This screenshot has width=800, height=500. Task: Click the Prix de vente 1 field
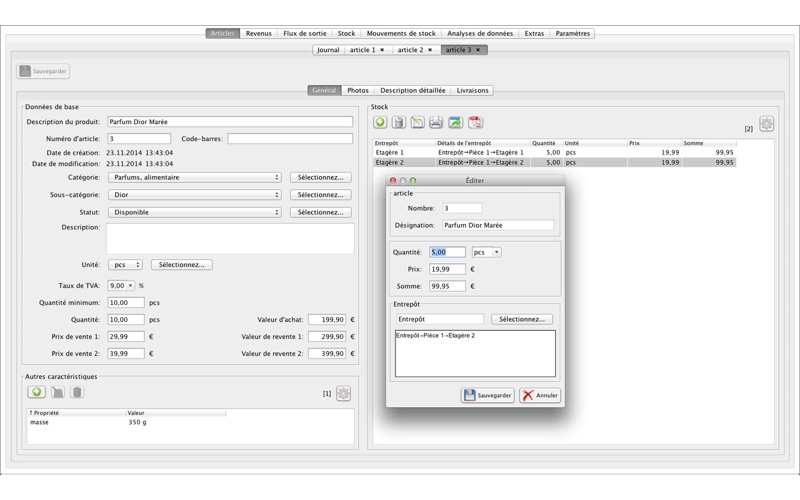pos(126,337)
